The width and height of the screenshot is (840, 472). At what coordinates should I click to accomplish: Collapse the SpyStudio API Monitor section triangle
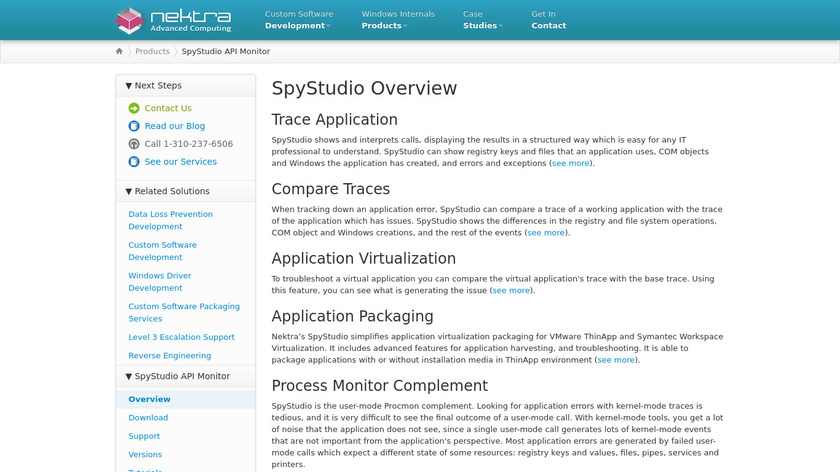(x=129, y=377)
